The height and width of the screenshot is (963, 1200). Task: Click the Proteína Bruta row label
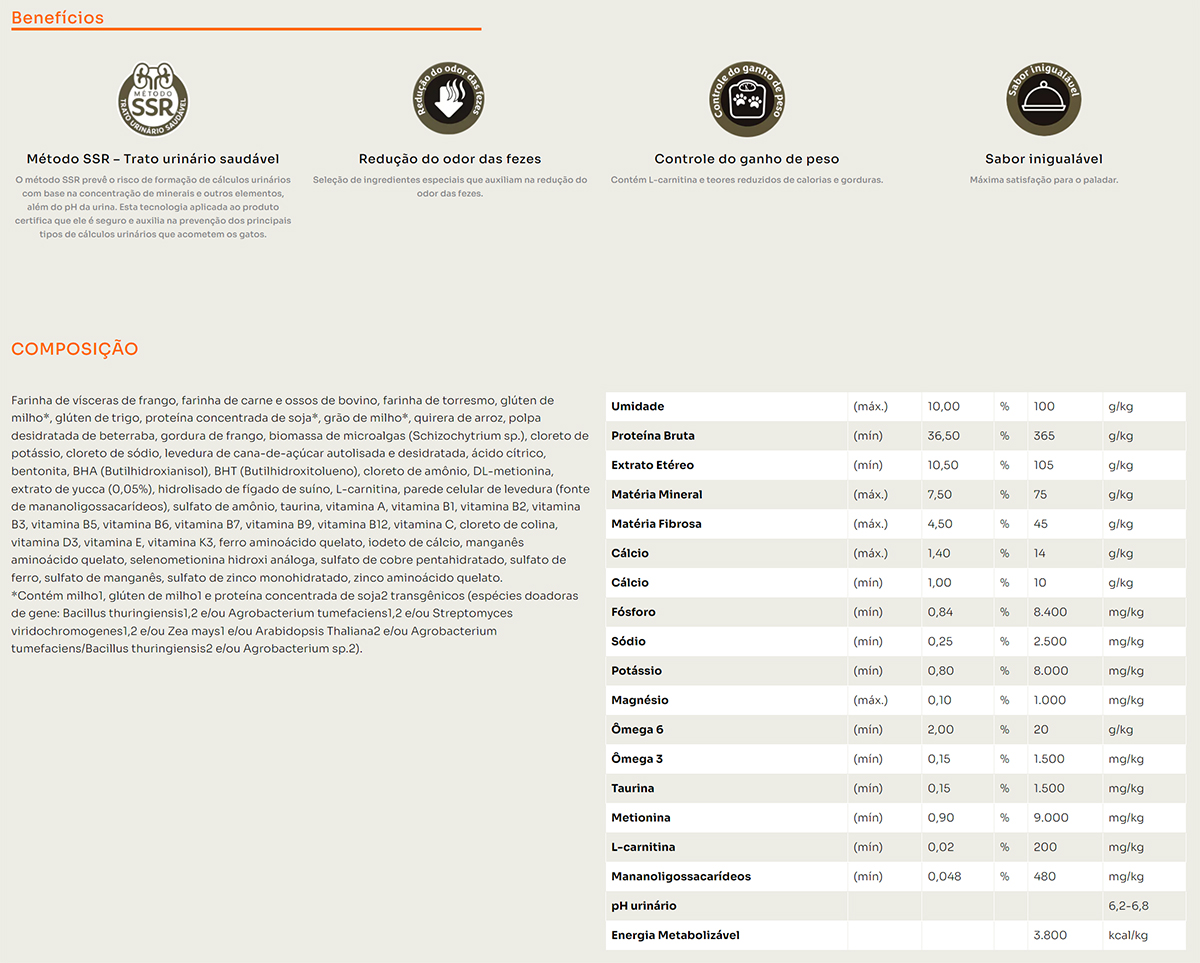[x=652, y=436]
